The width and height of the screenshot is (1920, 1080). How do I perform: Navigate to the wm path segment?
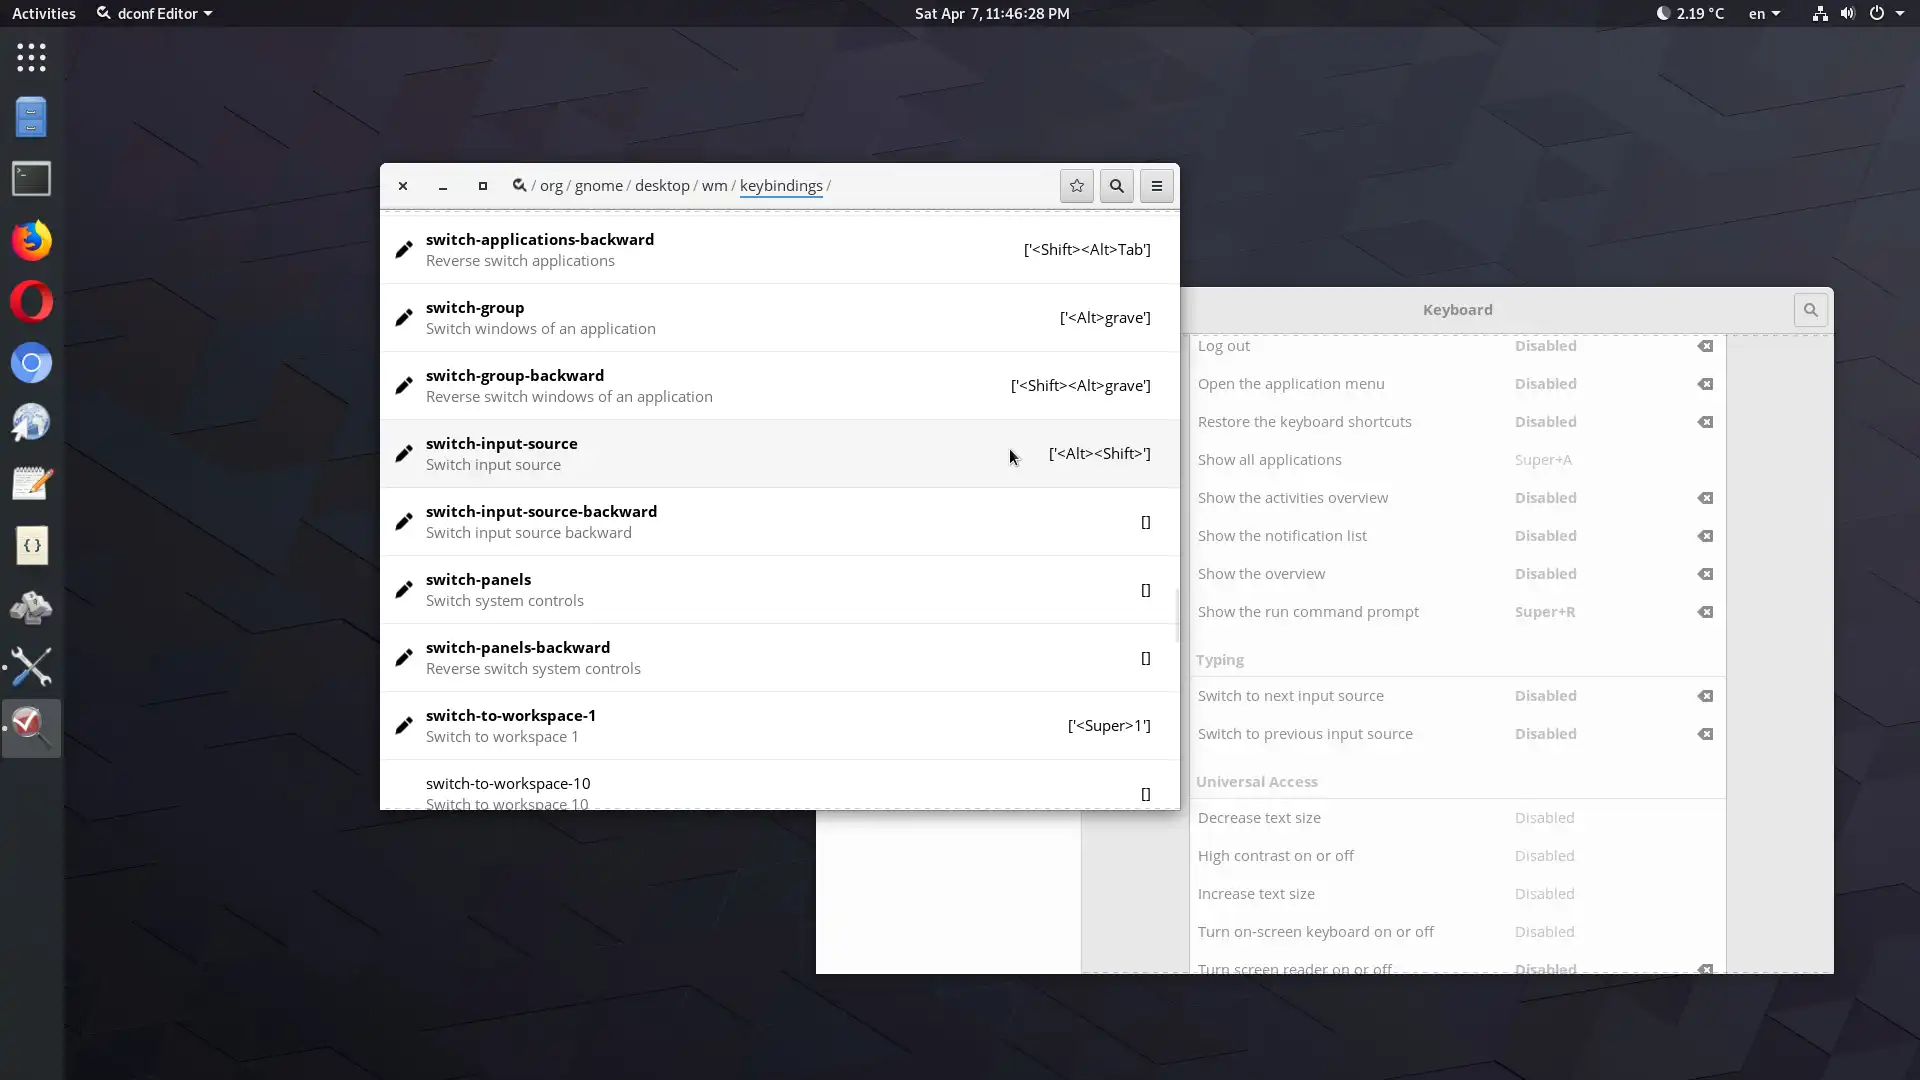(714, 186)
